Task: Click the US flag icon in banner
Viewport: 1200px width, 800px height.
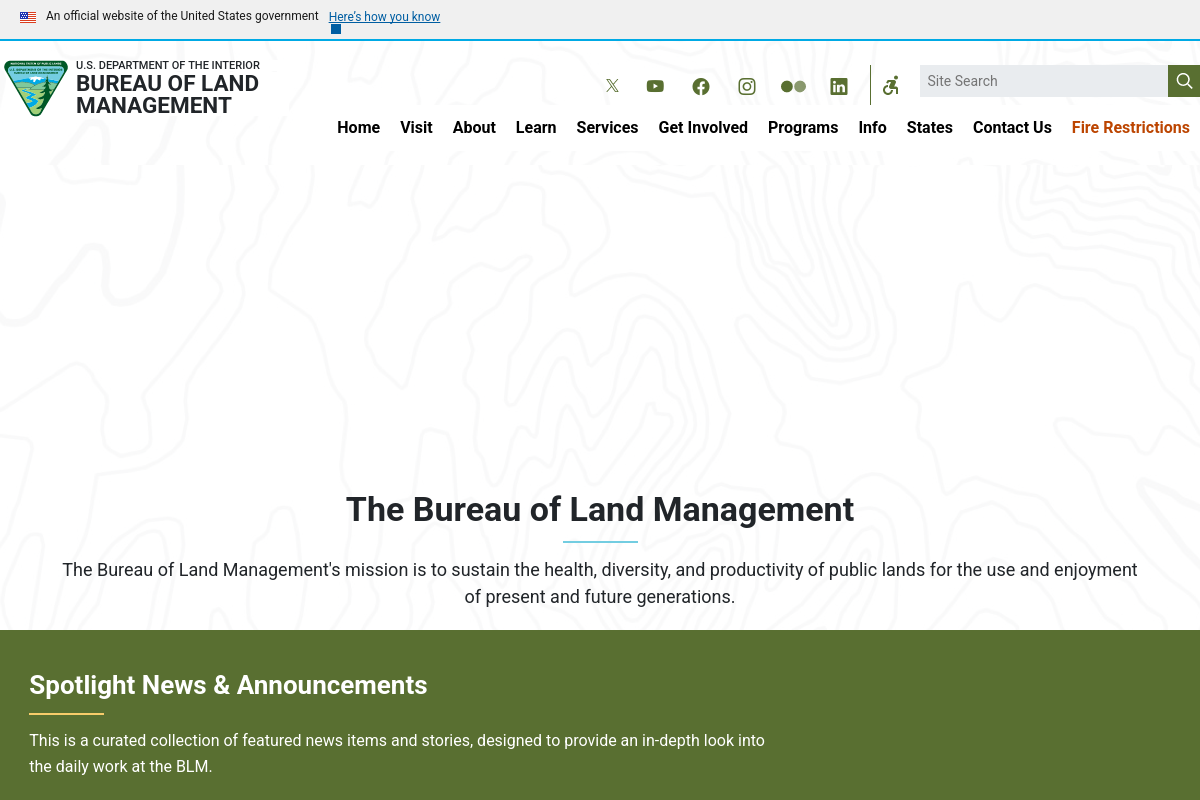Action: tap(28, 17)
